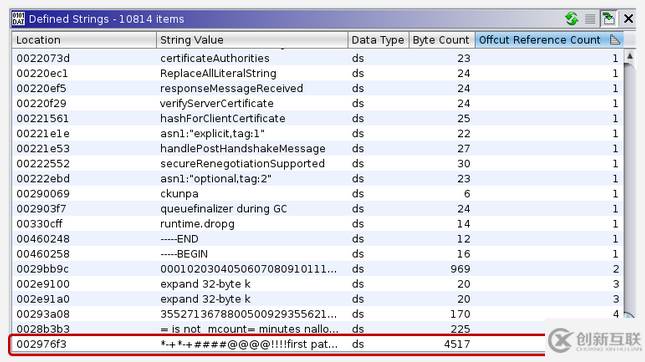645x362 pixels.
Task: Click the green Refresh strings icon
Action: point(571,19)
